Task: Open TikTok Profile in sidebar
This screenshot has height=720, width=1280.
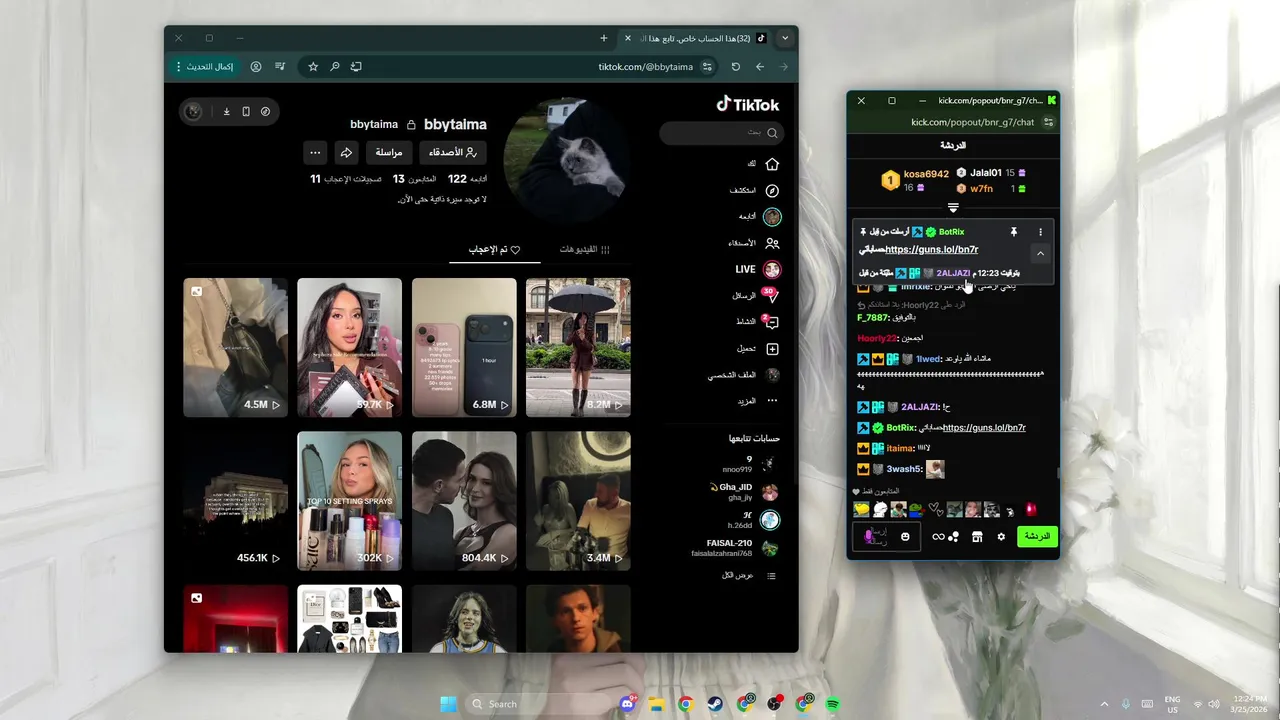Action: point(745,375)
